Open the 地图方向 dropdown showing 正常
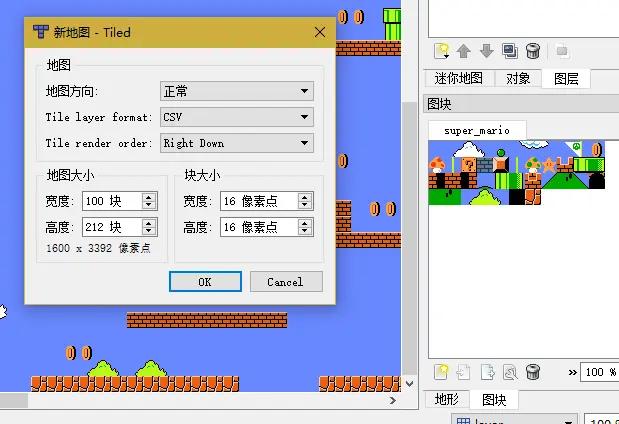This screenshot has width=619, height=424. 237,91
